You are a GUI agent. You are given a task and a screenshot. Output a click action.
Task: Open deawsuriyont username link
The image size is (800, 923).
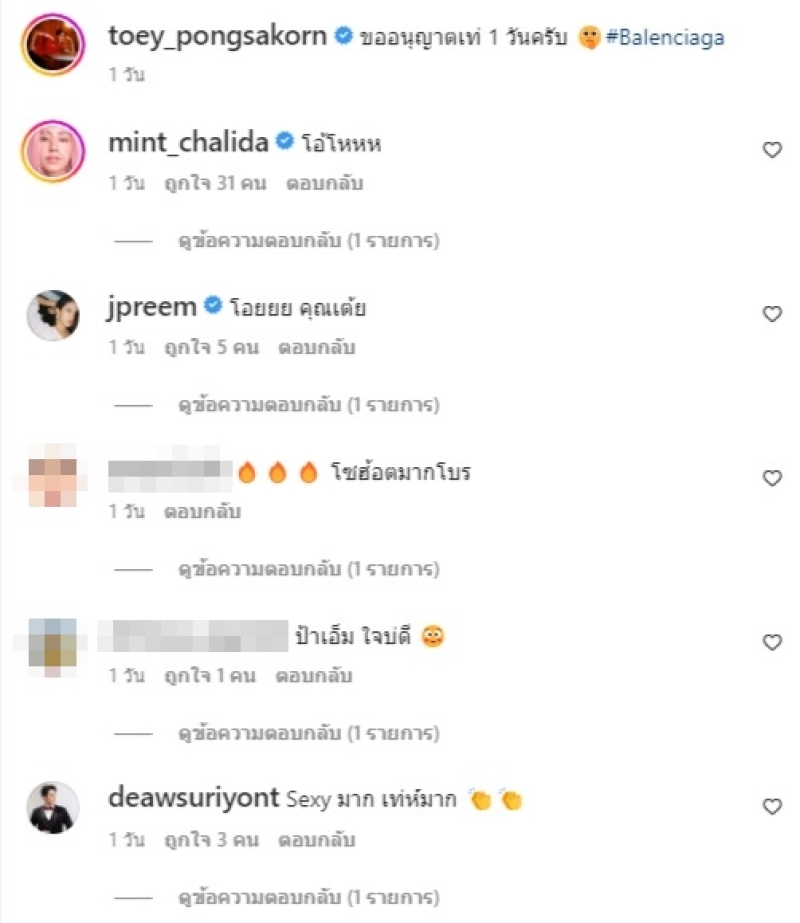[x=194, y=798]
